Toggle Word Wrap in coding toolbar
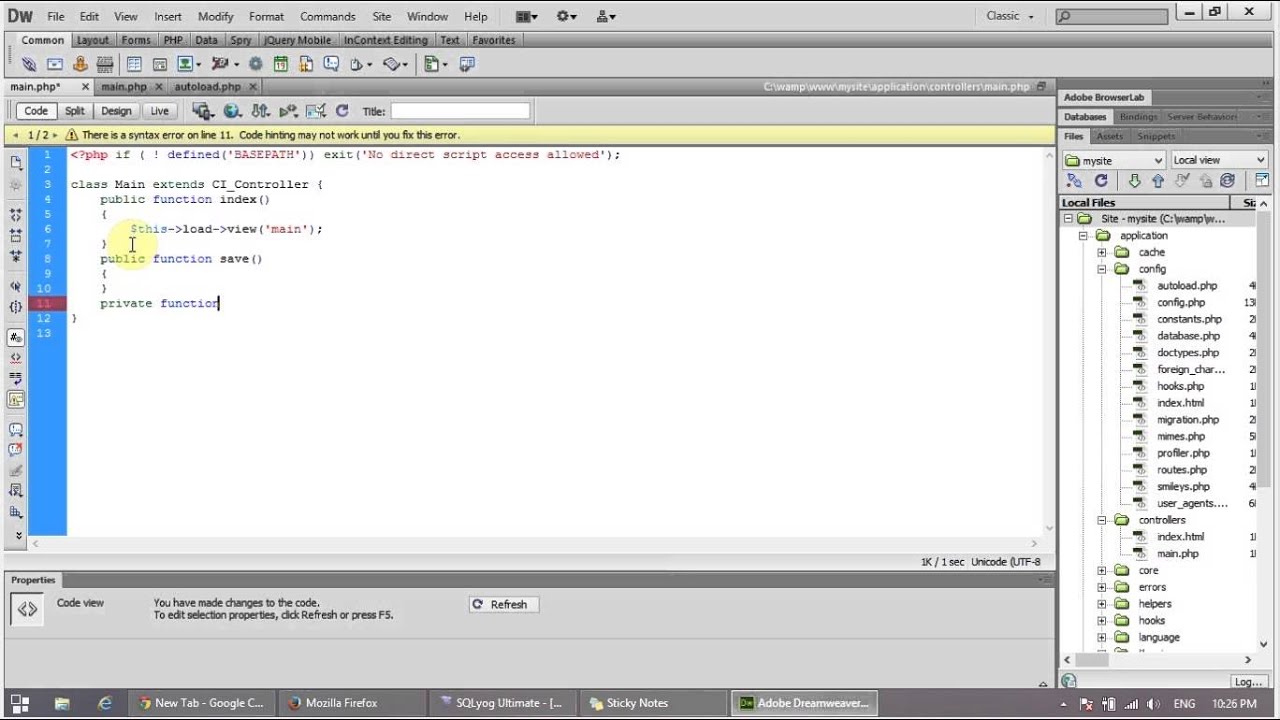This screenshot has height=720, width=1280. click(16, 378)
